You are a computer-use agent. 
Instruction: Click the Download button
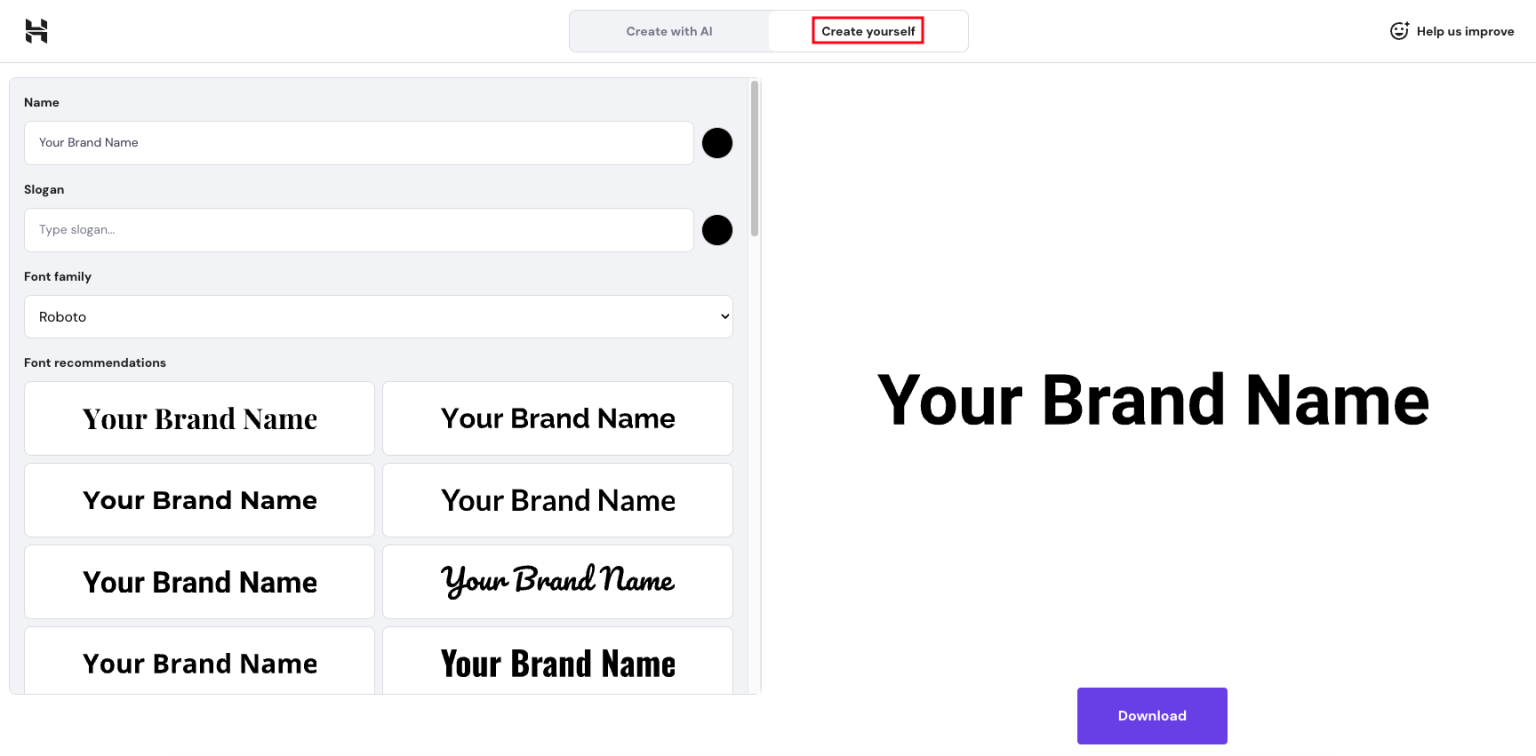[x=1152, y=716]
